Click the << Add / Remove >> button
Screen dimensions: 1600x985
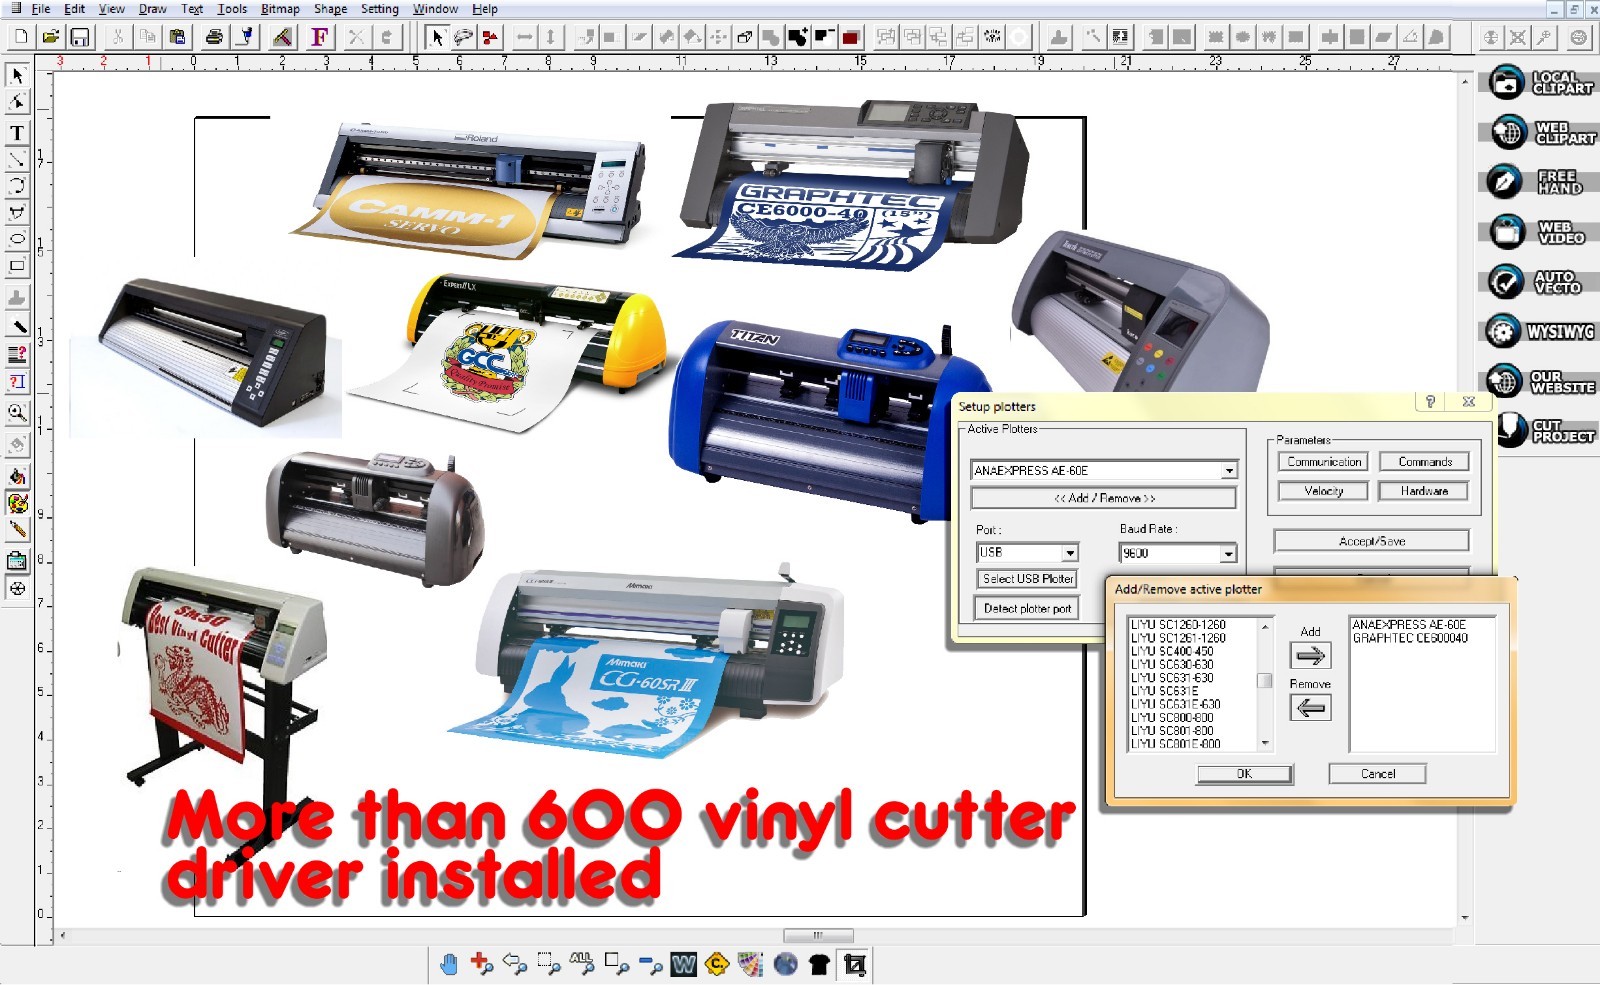pyautogui.click(x=1103, y=498)
